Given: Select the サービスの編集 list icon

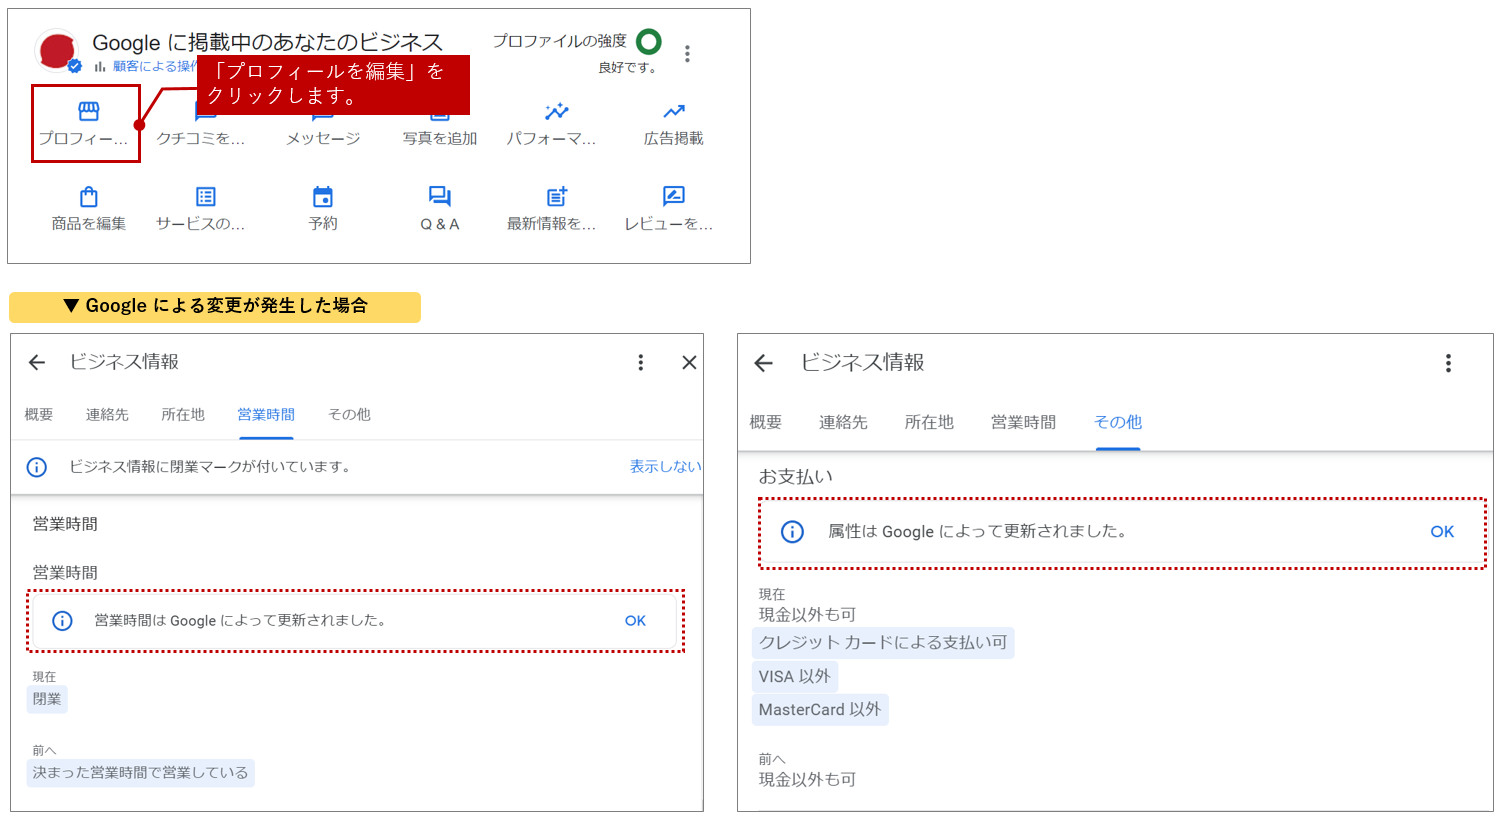Looking at the screenshot, I should [205, 197].
